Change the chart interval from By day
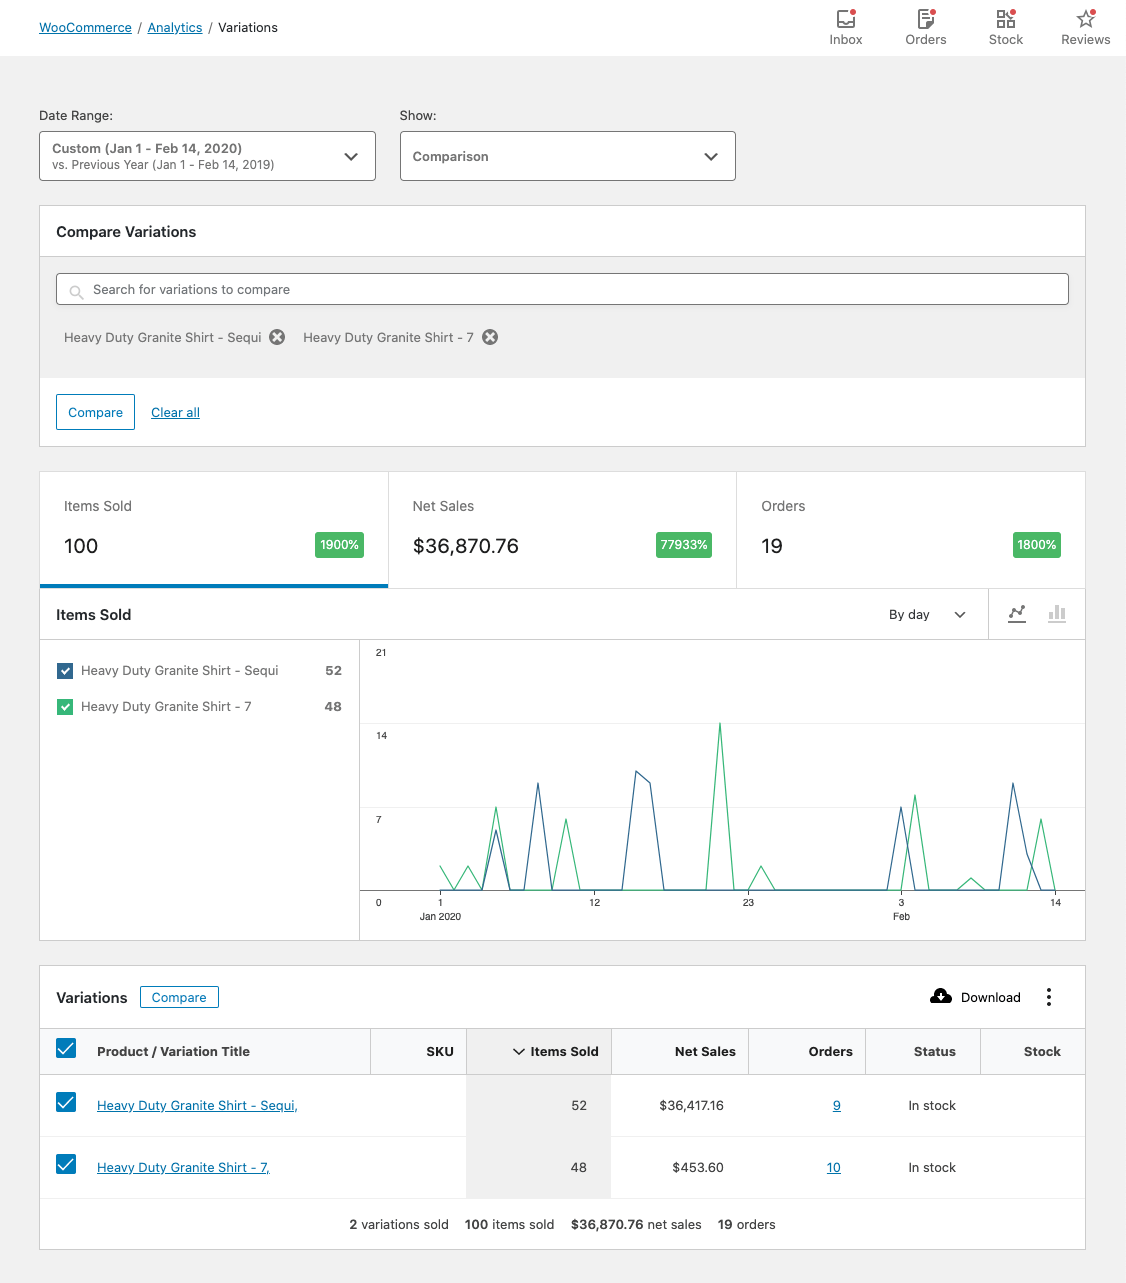The width and height of the screenshot is (1126, 1283). (926, 614)
